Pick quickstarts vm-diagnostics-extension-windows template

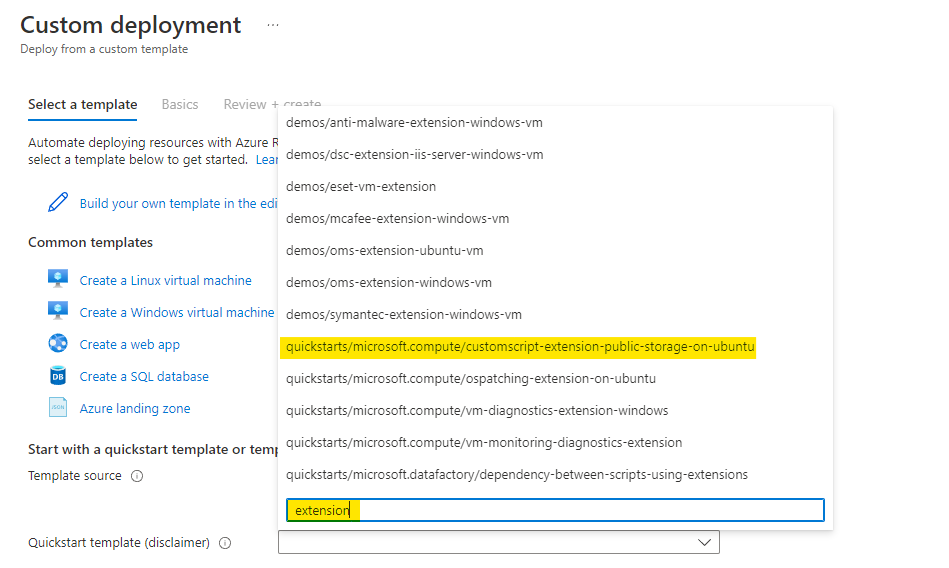(x=477, y=411)
